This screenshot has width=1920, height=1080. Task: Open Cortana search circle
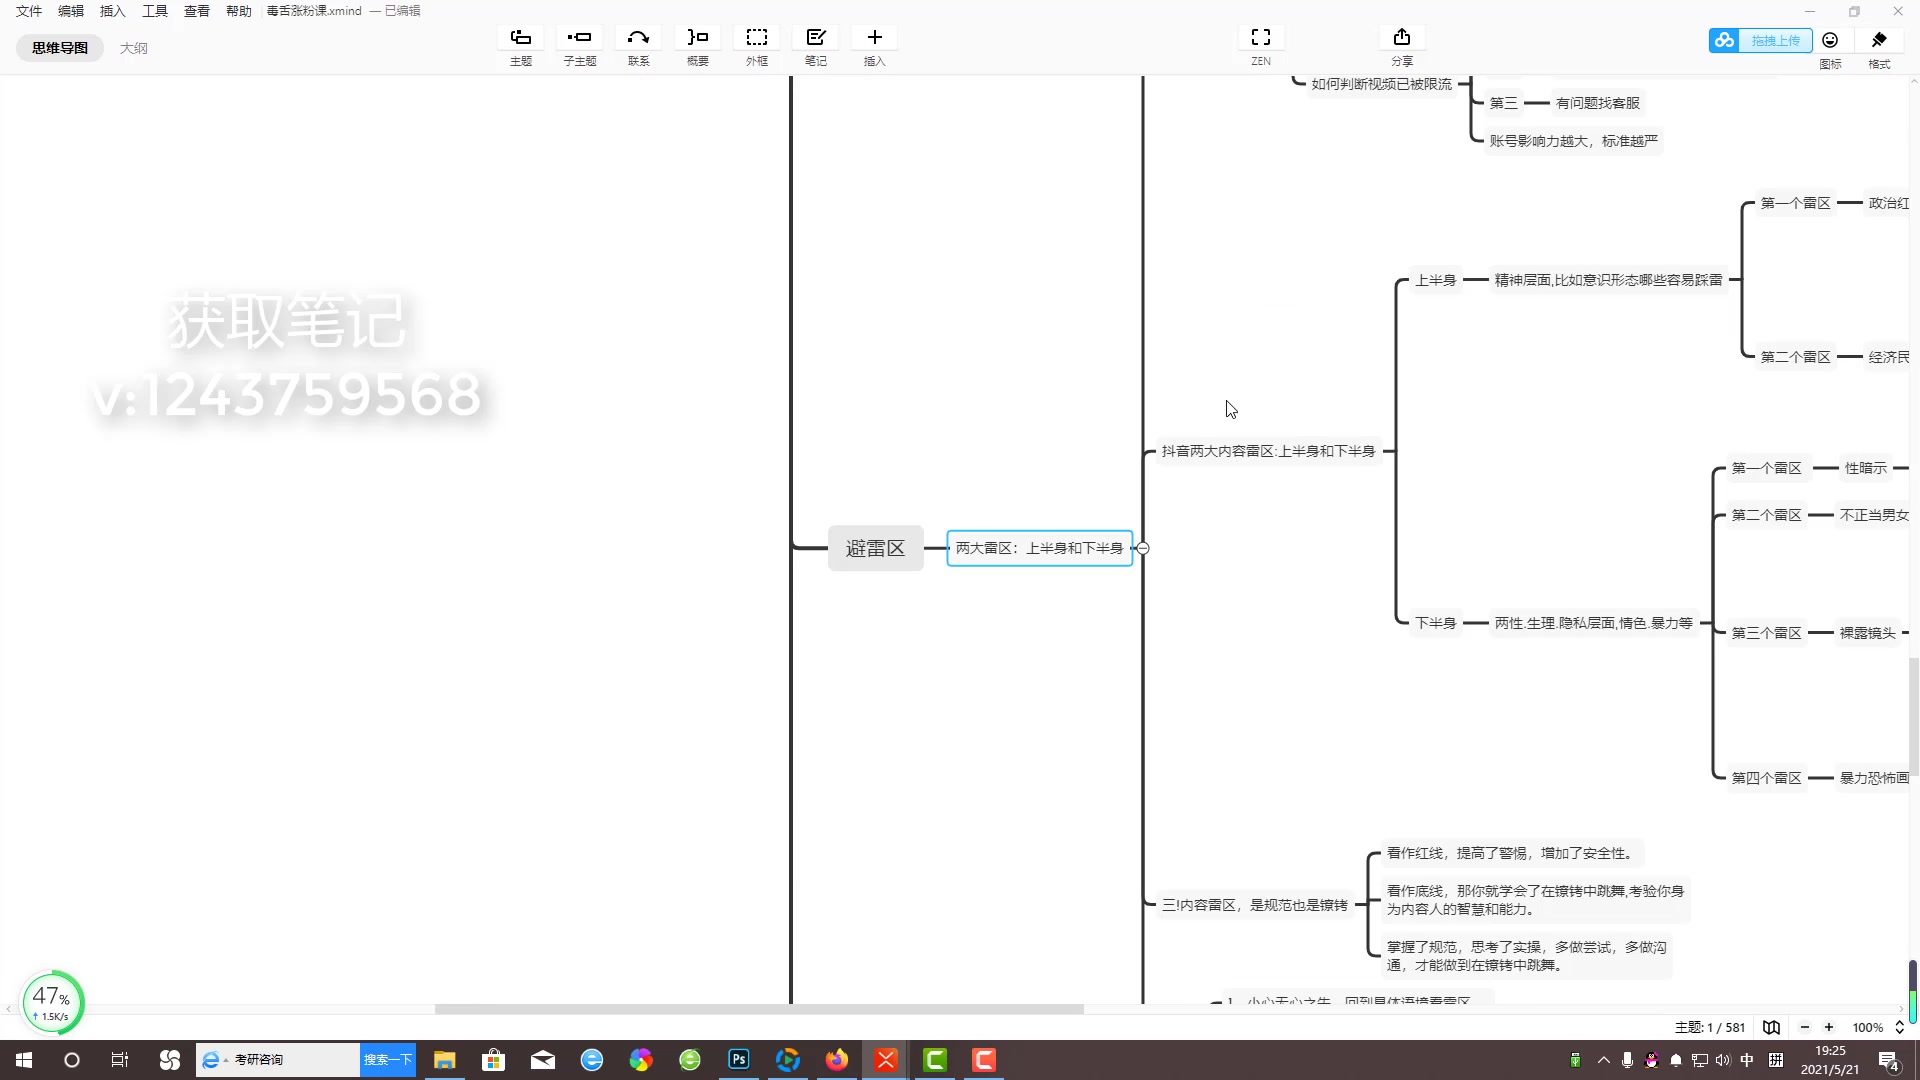(72, 1060)
